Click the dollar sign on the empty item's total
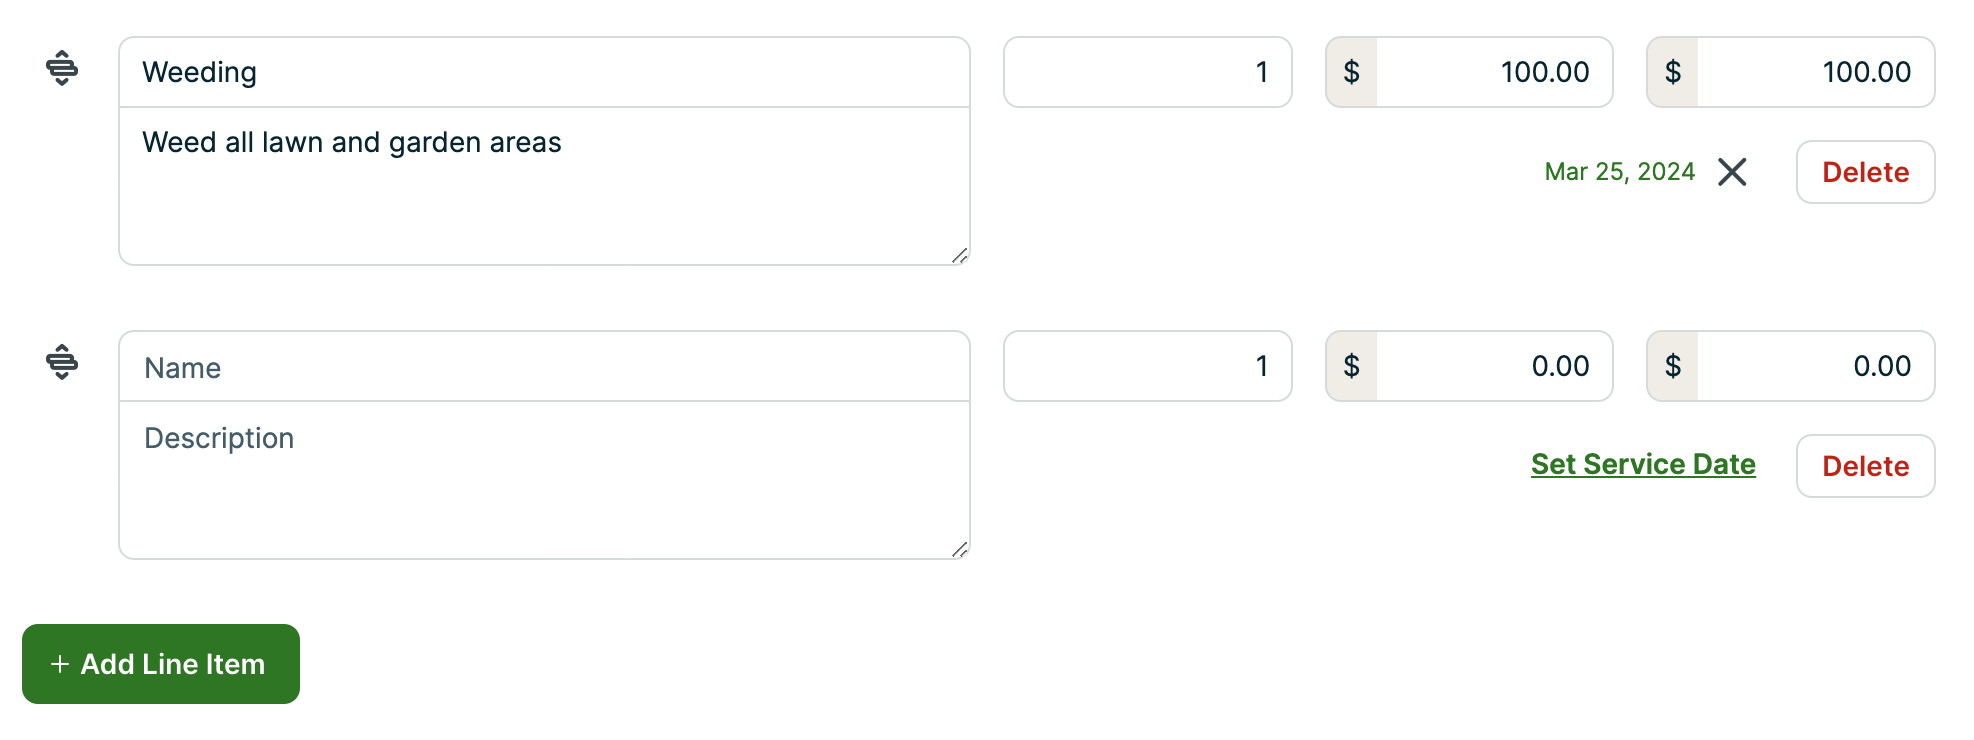The height and width of the screenshot is (740, 1974). tap(1672, 366)
